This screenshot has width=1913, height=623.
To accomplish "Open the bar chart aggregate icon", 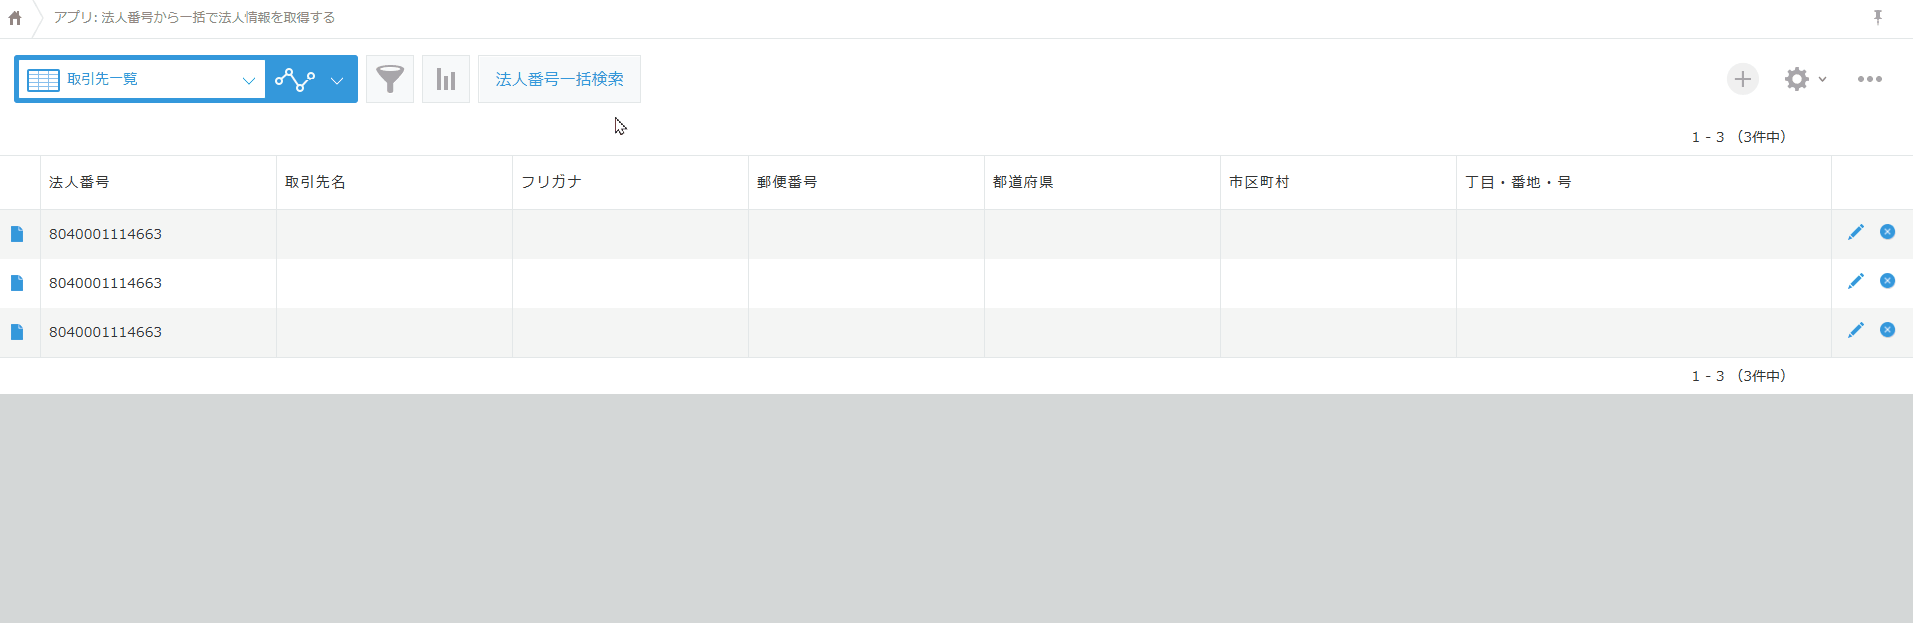I will [x=446, y=79].
